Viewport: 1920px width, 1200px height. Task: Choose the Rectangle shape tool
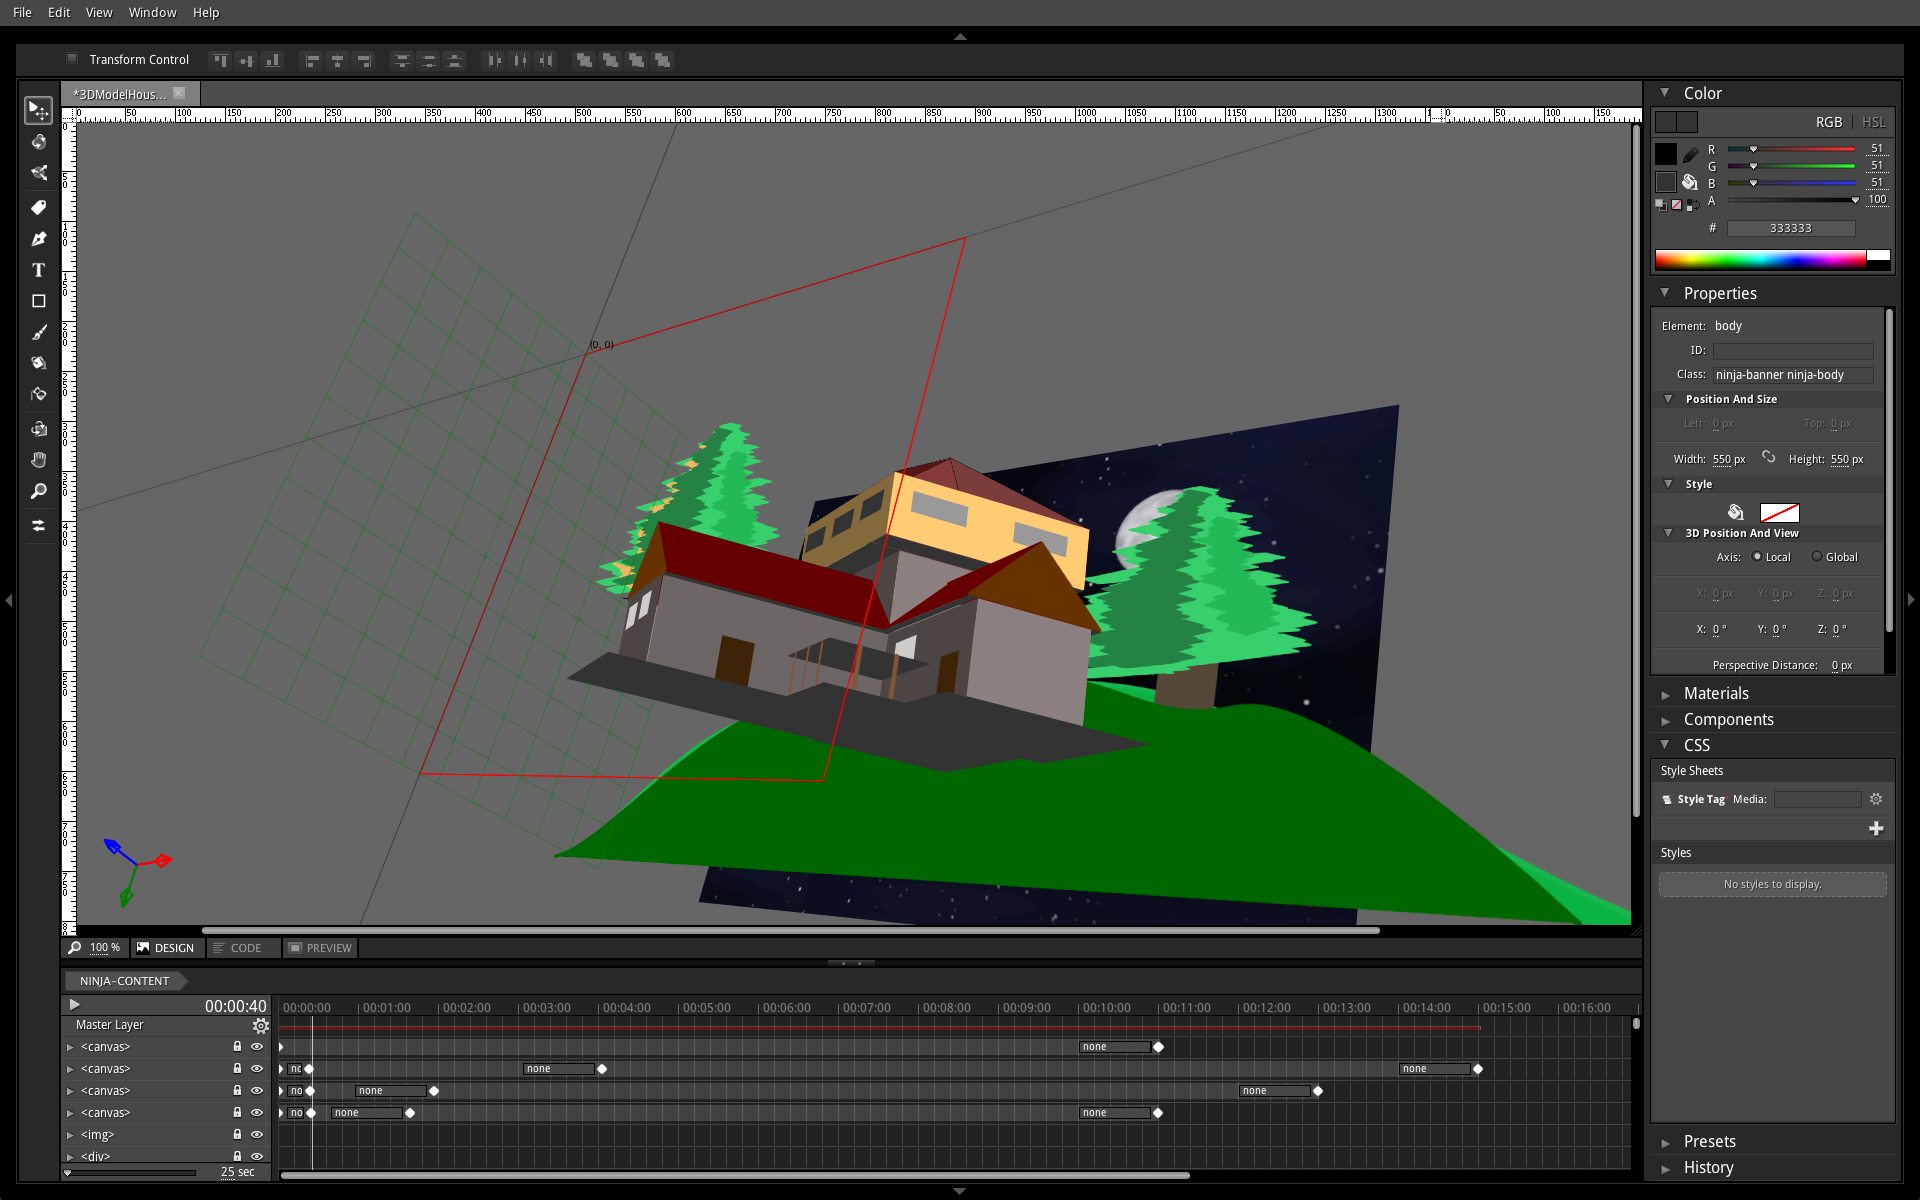pyautogui.click(x=39, y=301)
